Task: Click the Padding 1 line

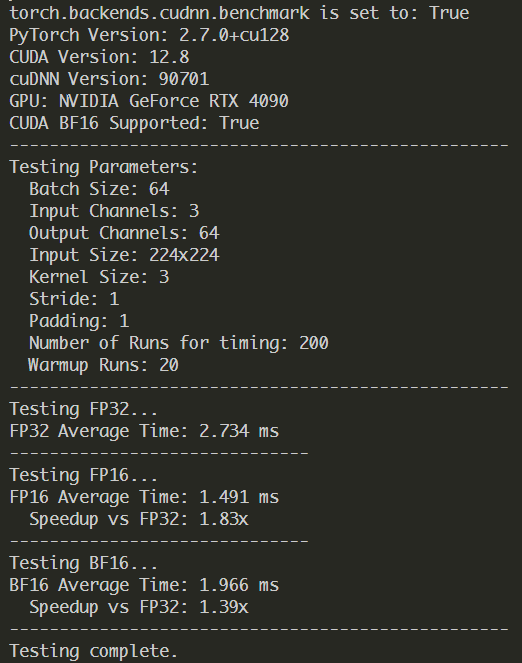Action: pos(79,321)
